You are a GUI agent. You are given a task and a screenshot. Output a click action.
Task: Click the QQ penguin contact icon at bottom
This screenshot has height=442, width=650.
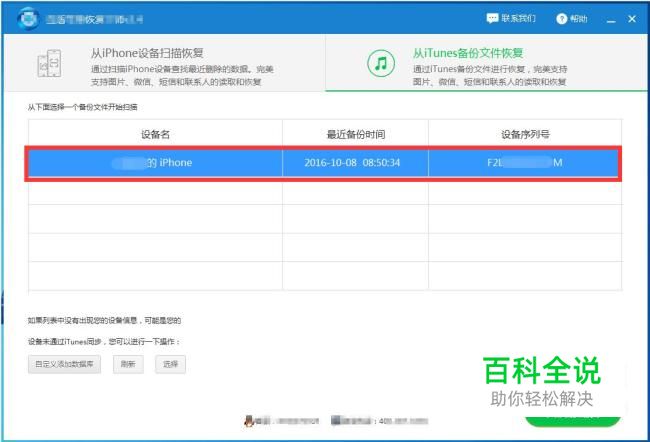249,421
